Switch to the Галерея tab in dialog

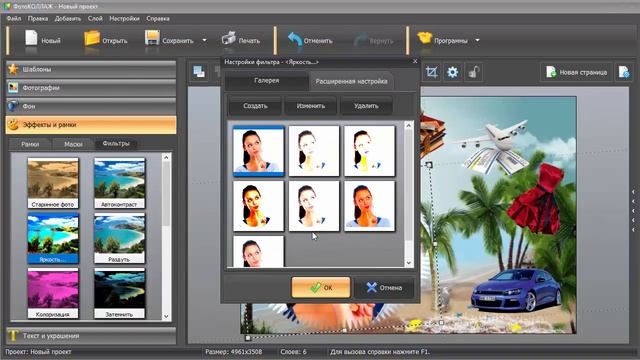[x=267, y=81]
